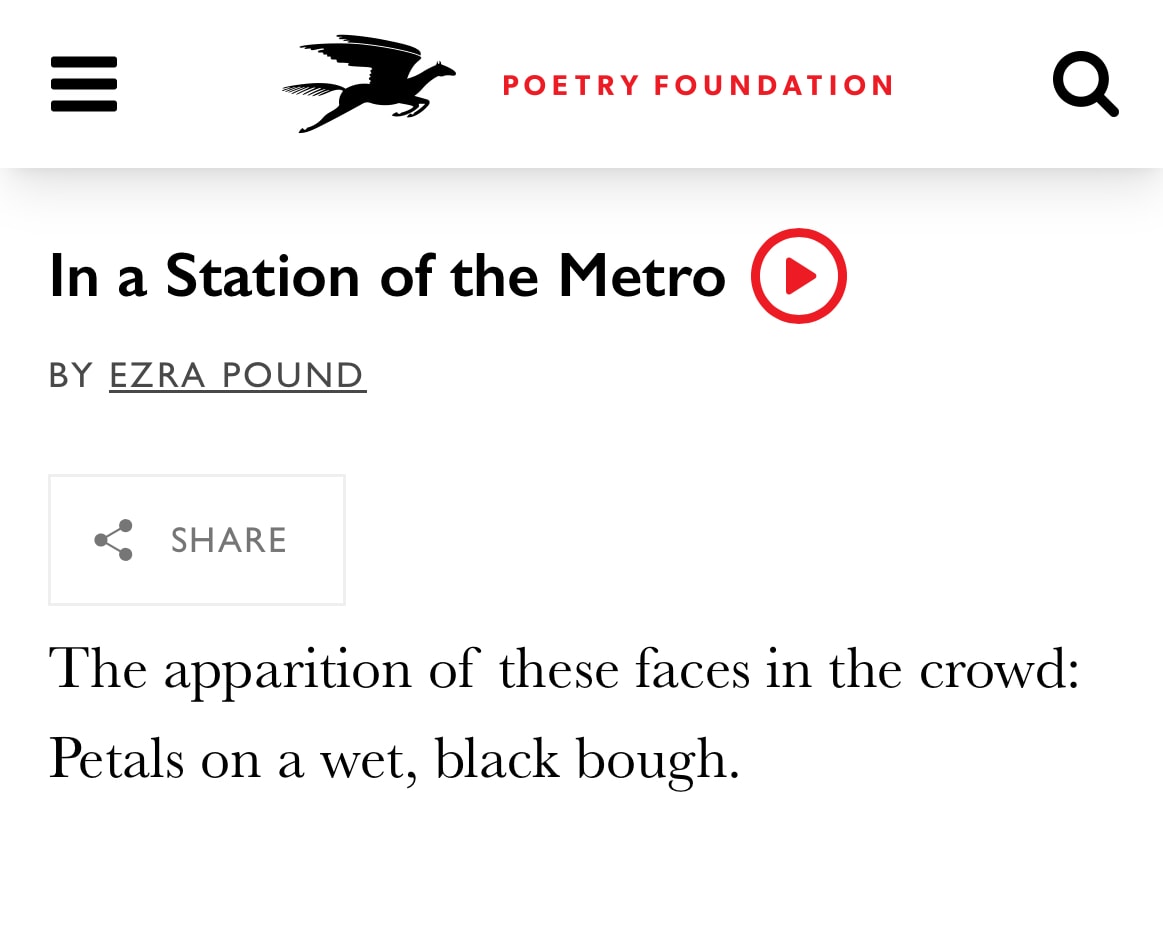Click the word "The" starting the poem
The image size is (1163, 942).
click(98, 669)
